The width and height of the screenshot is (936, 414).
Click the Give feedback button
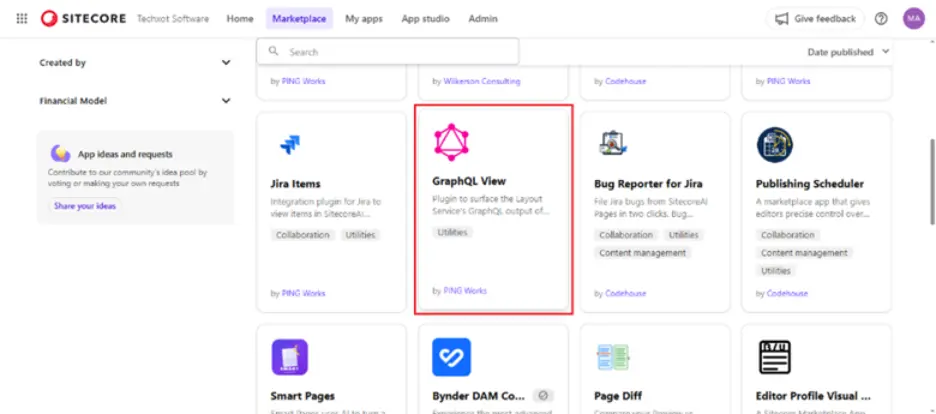pyautogui.click(x=815, y=18)
